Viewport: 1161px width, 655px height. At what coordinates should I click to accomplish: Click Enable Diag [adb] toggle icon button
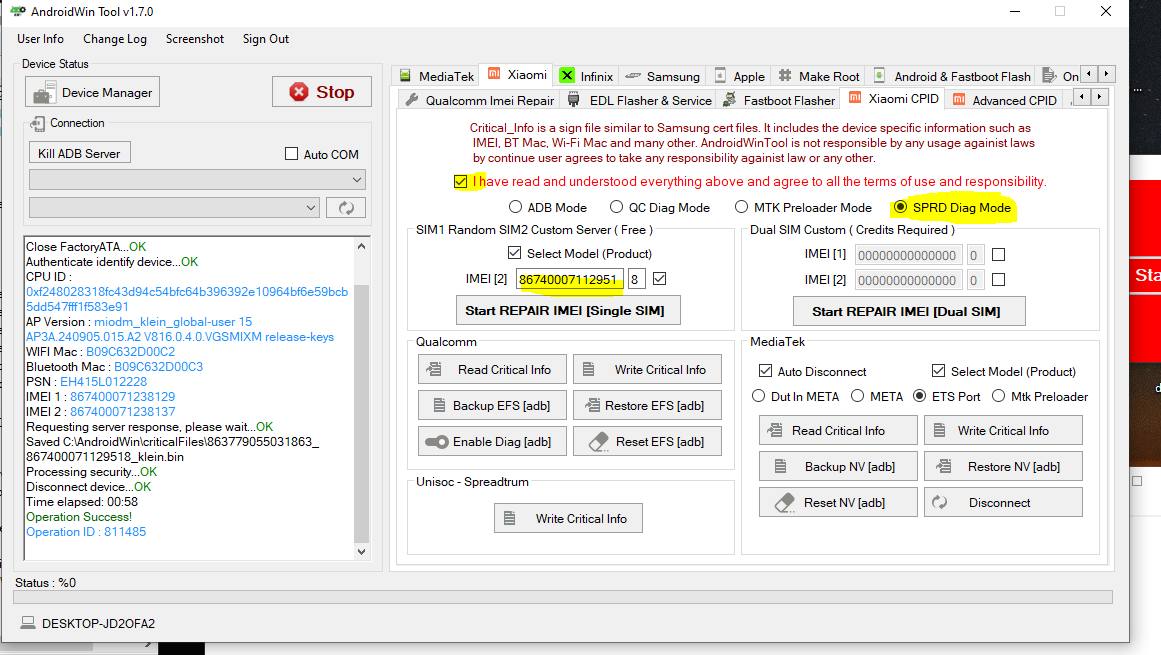pos(492,442)
